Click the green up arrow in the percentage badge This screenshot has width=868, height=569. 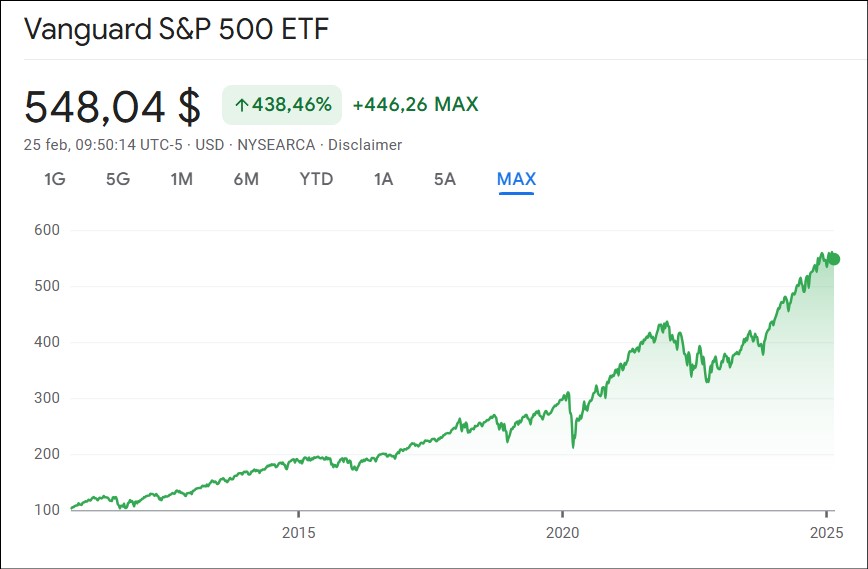241,105
